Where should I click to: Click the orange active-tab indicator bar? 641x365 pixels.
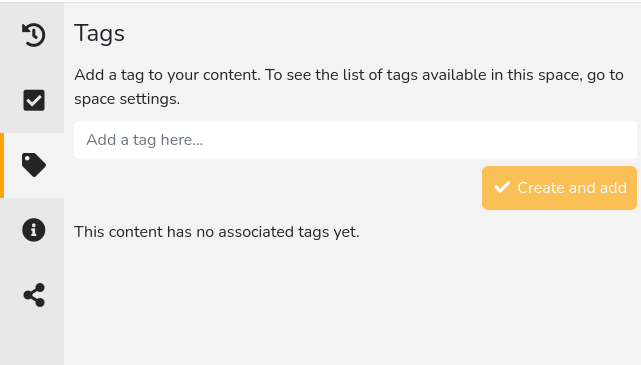(2, 165)
